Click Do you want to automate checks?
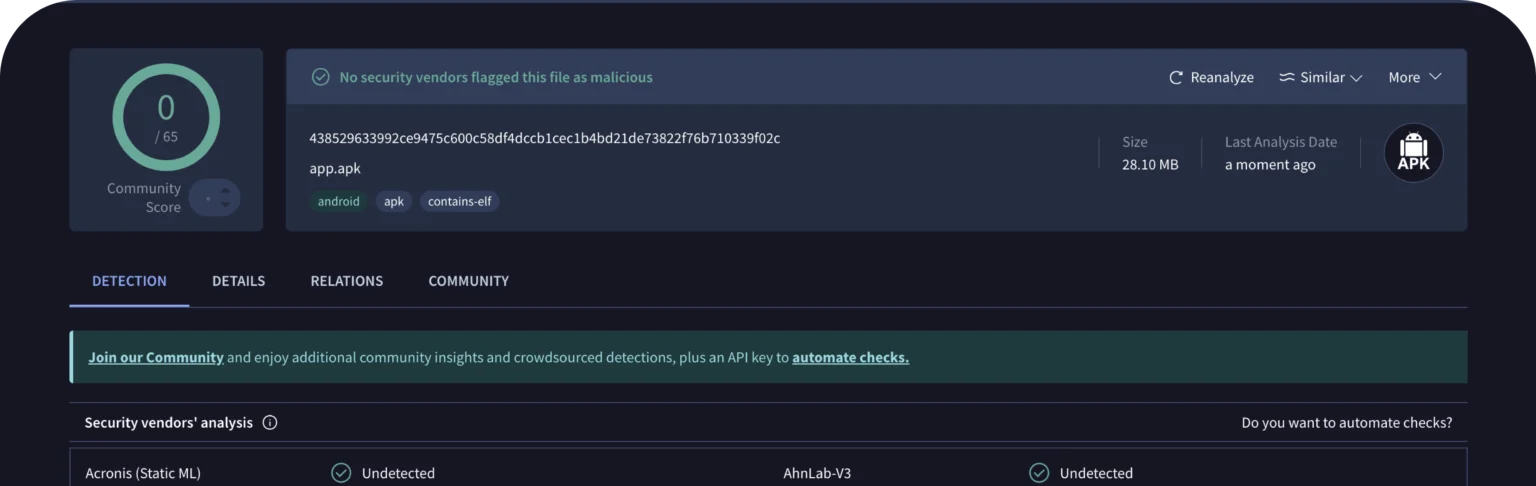 click(x=1347, y=423)
